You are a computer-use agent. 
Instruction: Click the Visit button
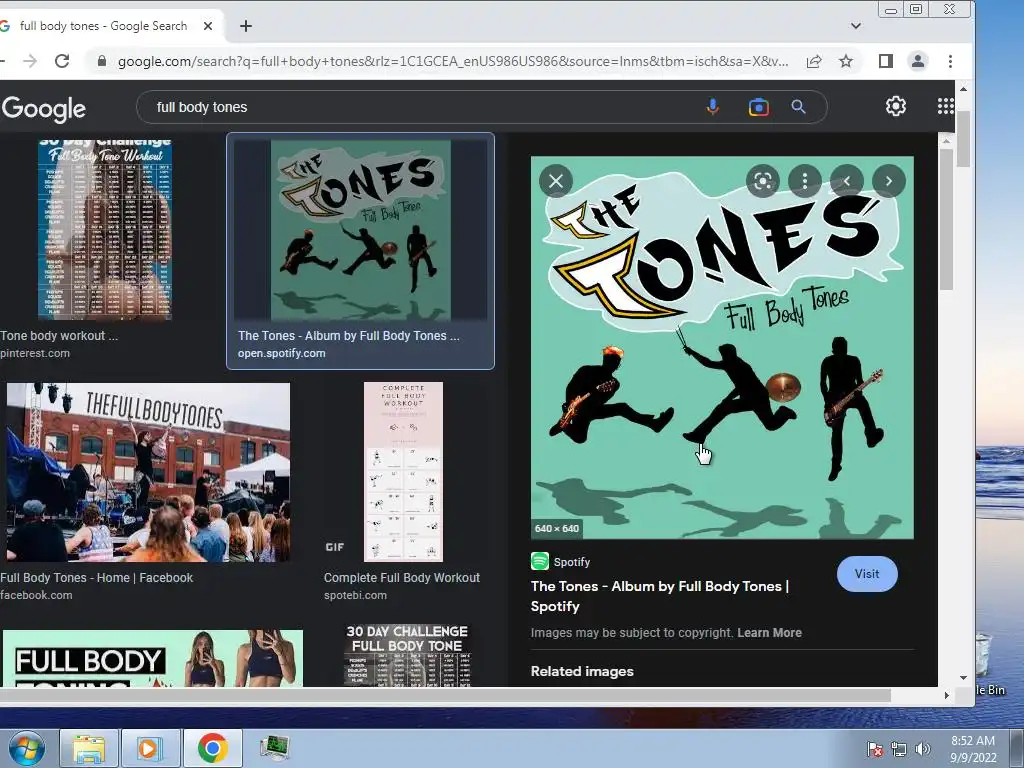click(867, 574)
